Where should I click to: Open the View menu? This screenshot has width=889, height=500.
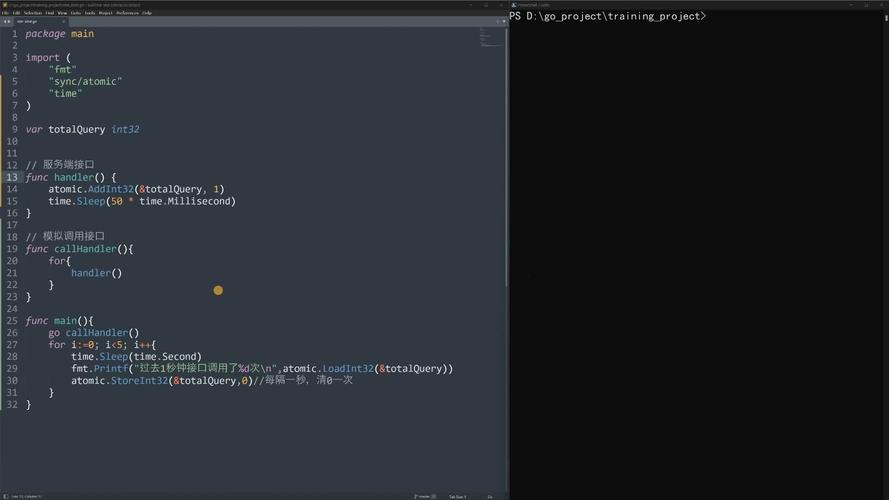click(62, 13)
